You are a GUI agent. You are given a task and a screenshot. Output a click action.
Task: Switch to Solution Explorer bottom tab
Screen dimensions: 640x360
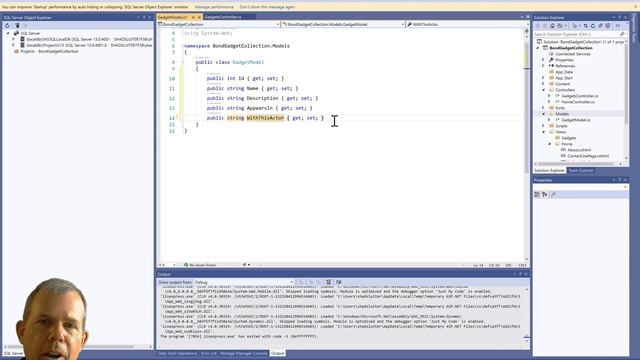click(549, 171)
